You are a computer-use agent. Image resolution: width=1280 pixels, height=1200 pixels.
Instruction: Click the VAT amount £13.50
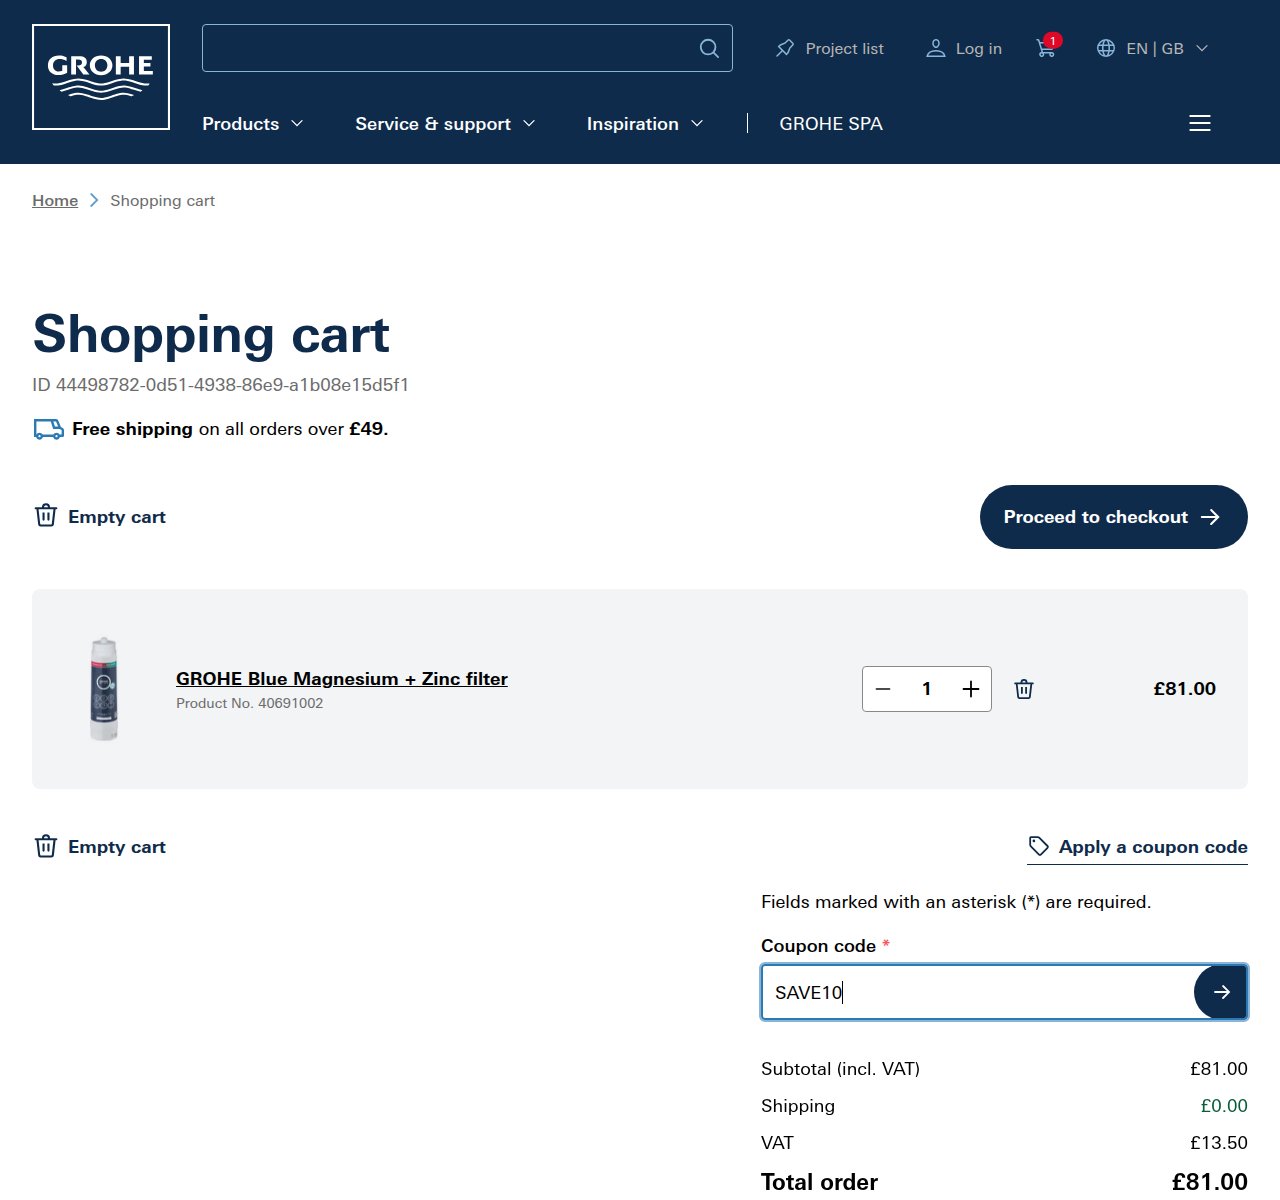(x=1219, y=1143)
